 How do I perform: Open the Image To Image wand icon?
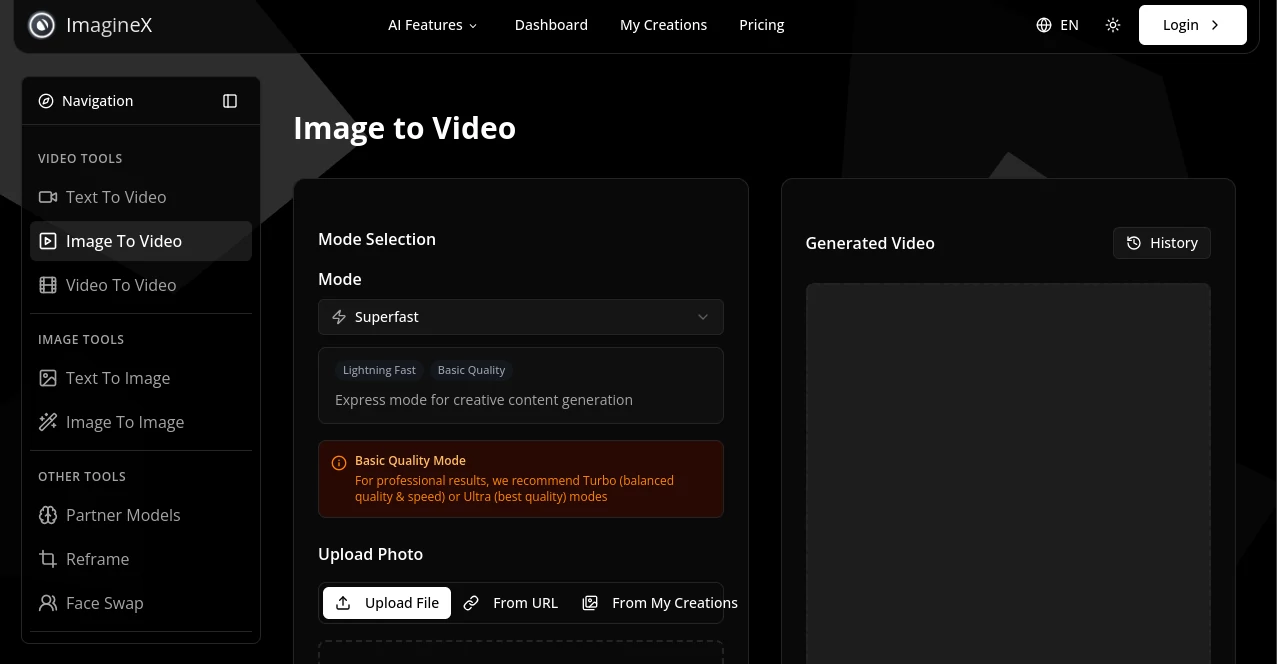48,421
